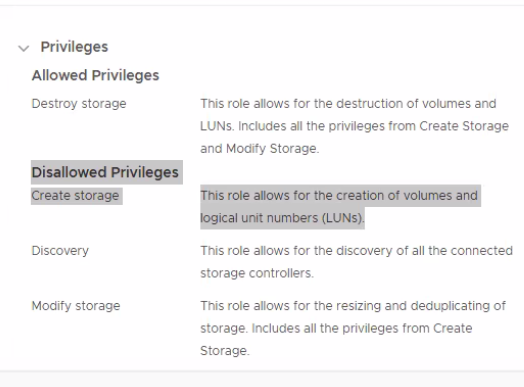Select the Modify storage privilege label

point(76,306)
